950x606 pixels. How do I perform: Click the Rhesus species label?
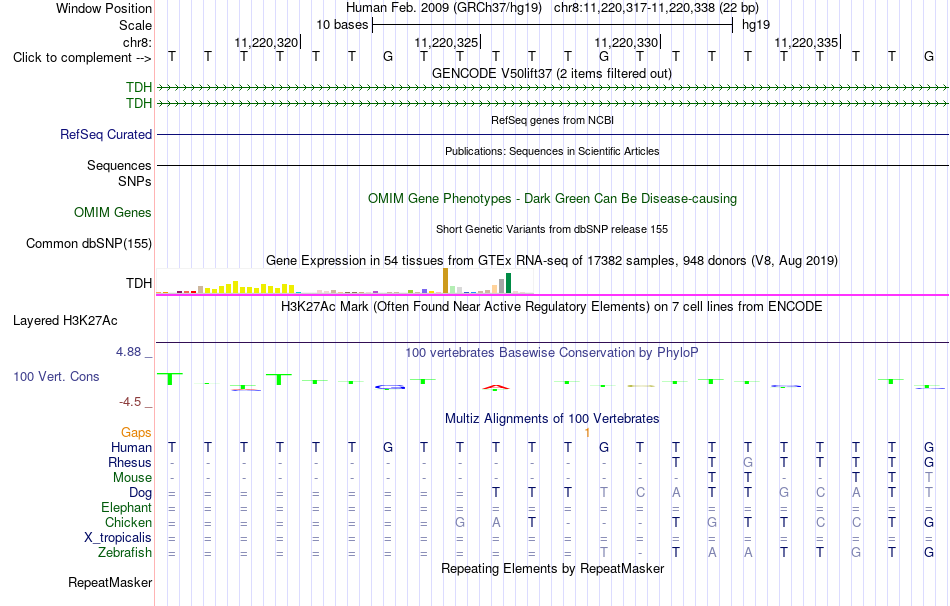[x=130, y=462]
